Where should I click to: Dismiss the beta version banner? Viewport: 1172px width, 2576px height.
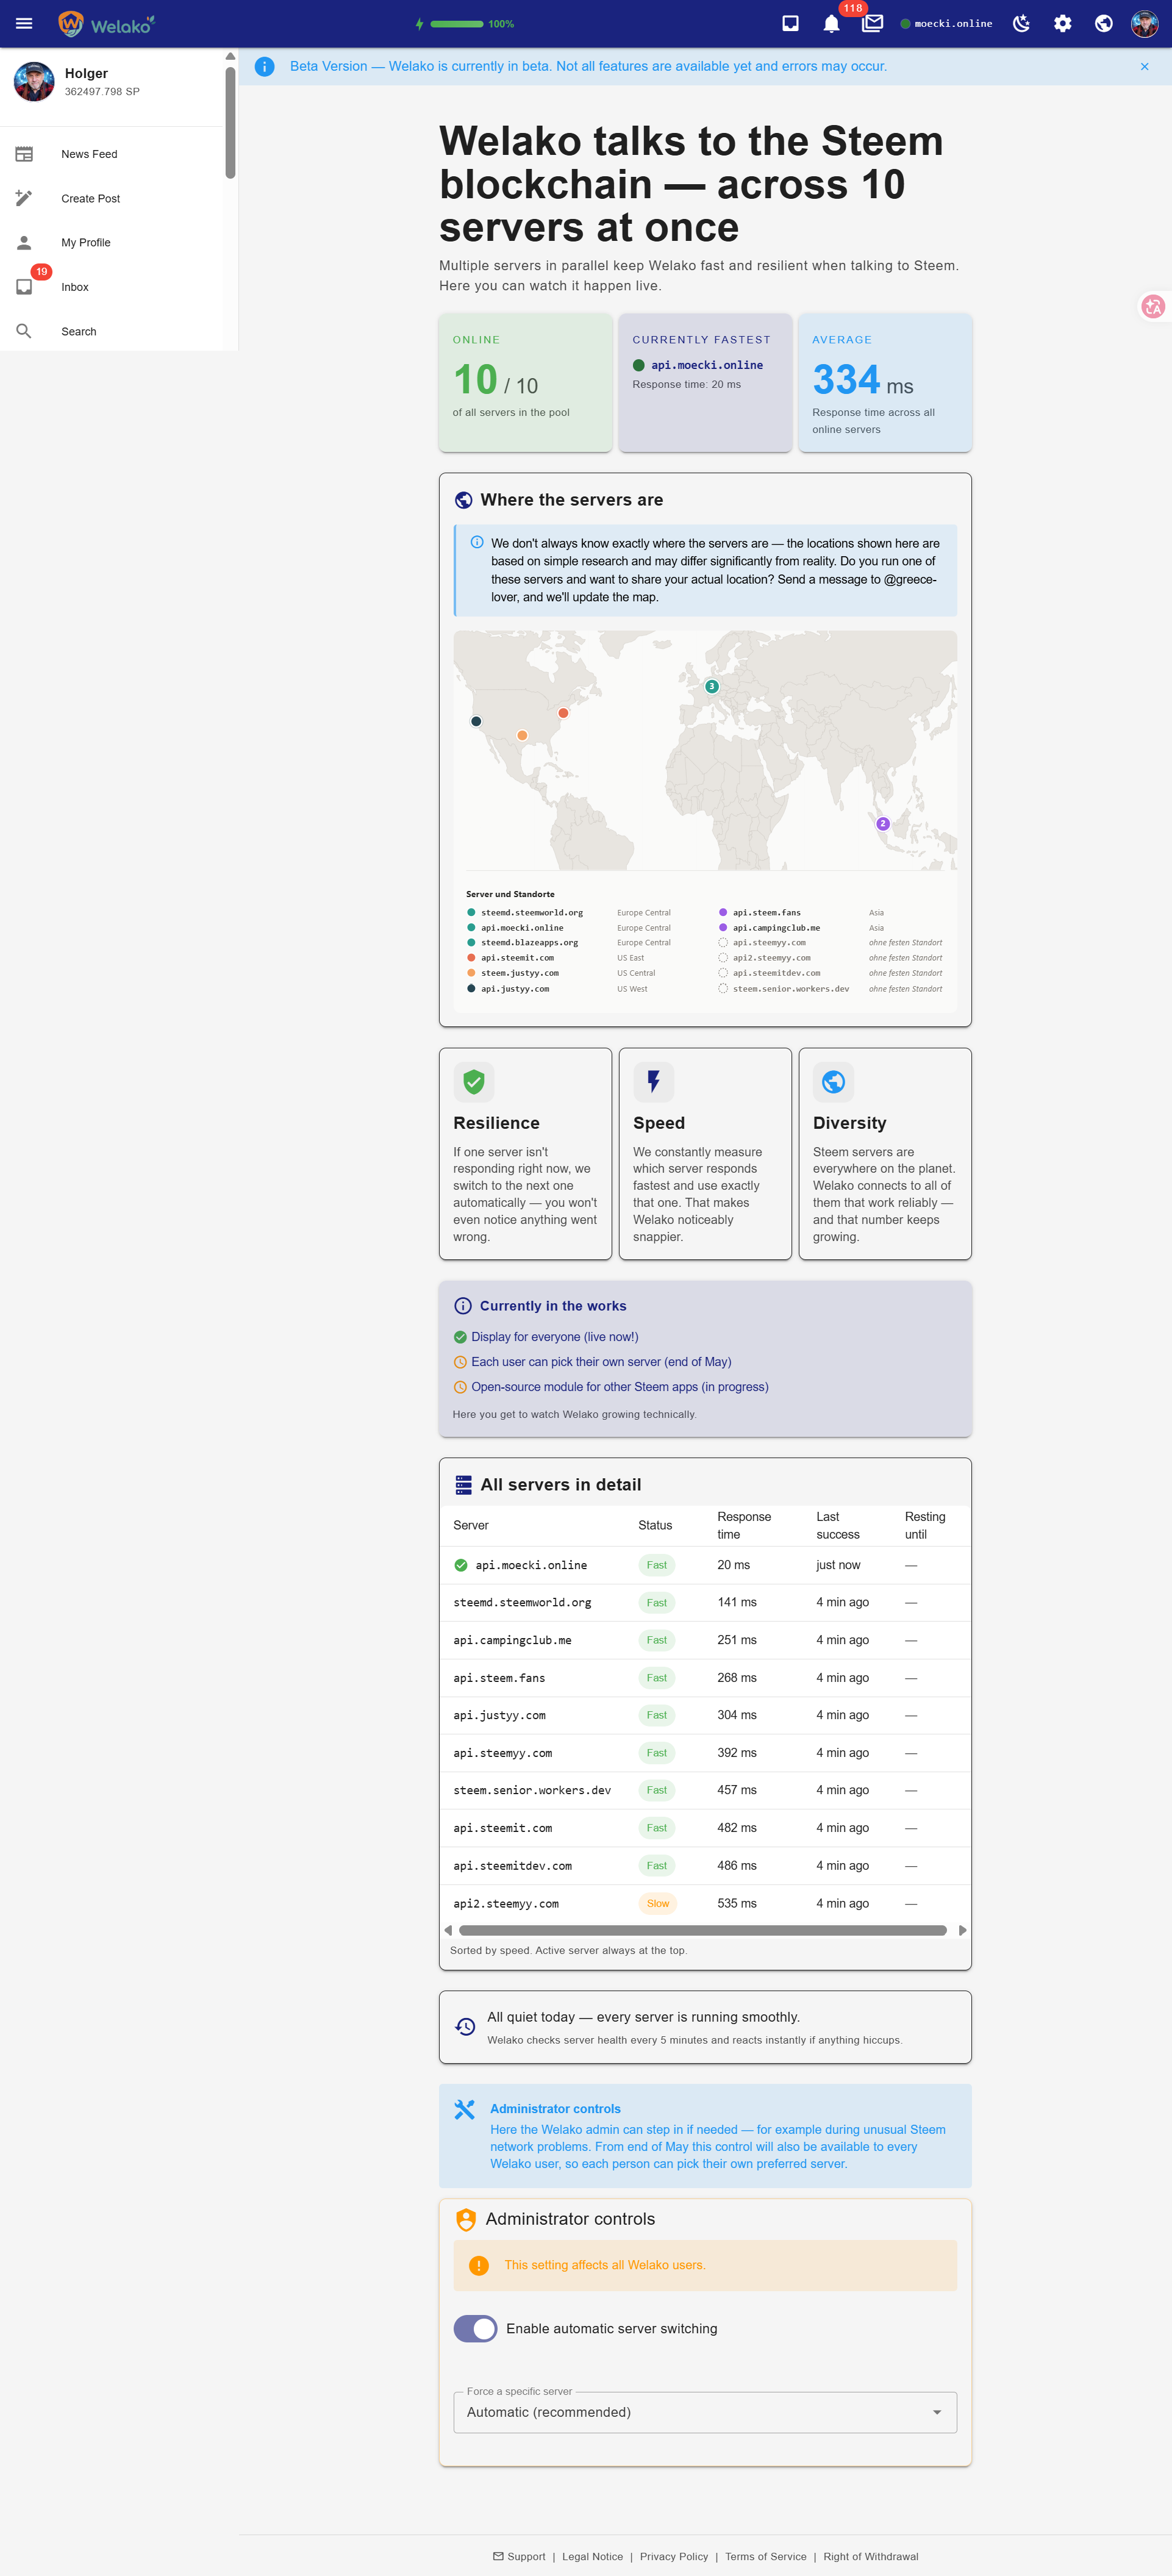pos(1144,66)
